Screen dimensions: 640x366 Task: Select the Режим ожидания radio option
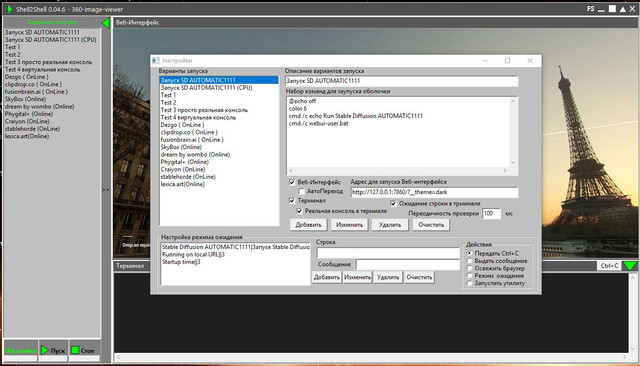(x=469, y=275)
